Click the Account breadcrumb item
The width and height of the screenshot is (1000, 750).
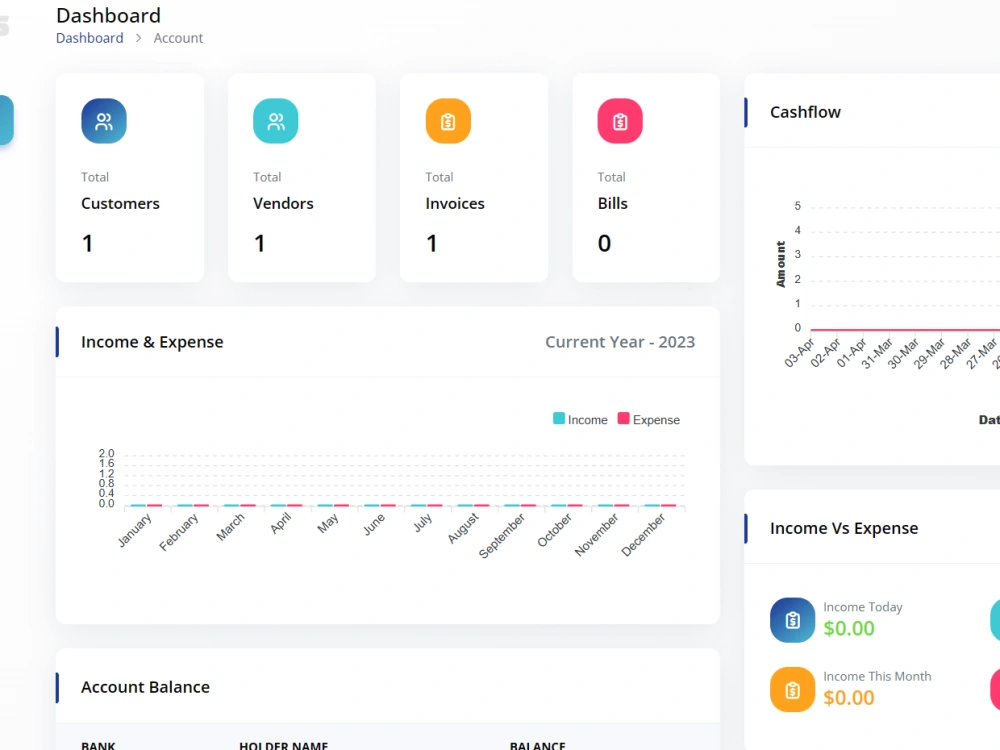(178, 38)
